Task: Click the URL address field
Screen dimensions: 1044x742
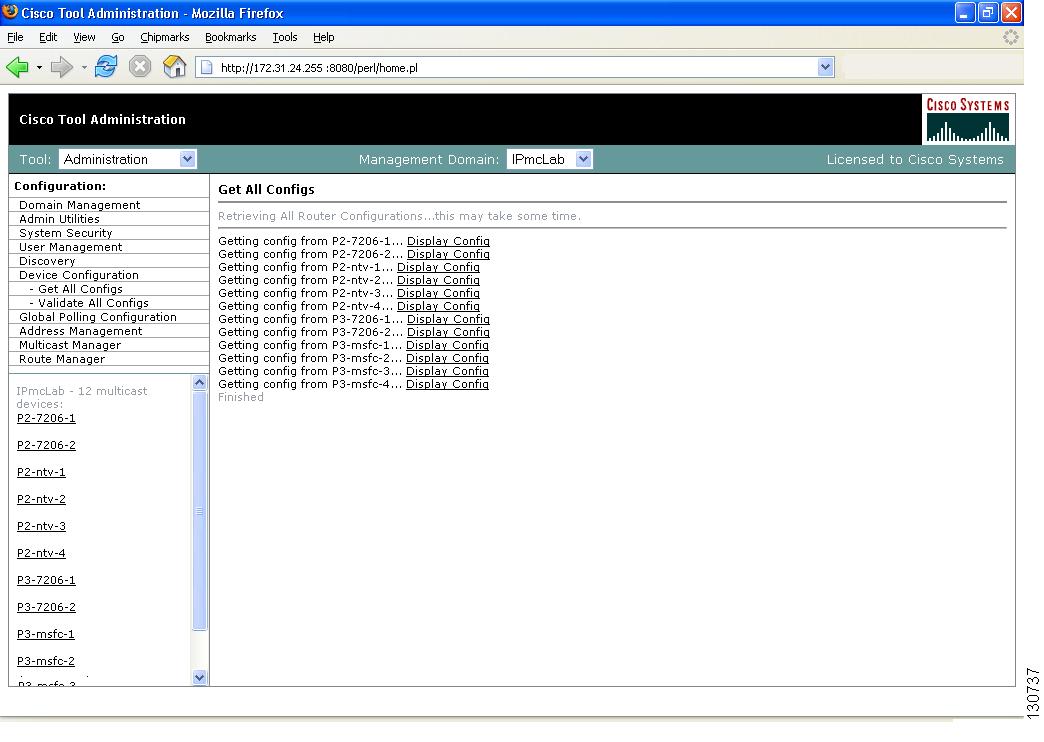Action: click(x=516, y=67)
